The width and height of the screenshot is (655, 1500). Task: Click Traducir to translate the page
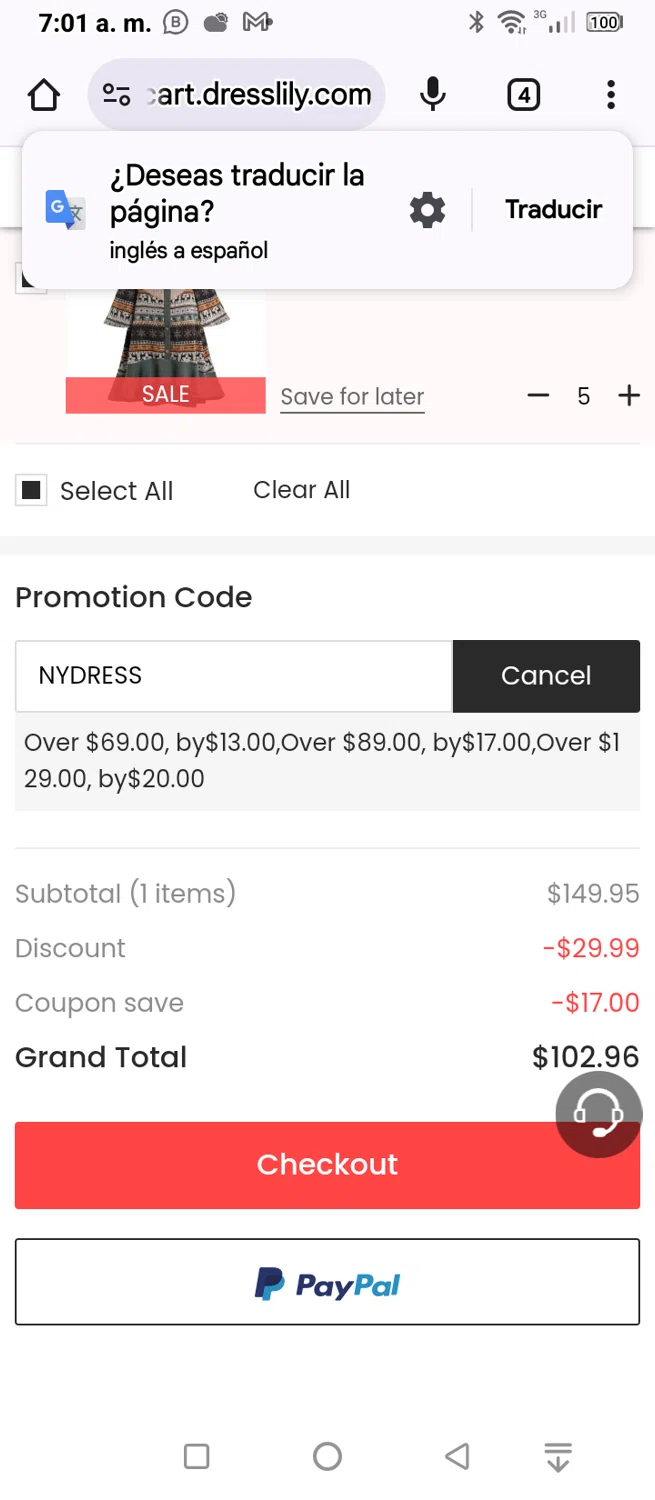[x=553, y=210]
